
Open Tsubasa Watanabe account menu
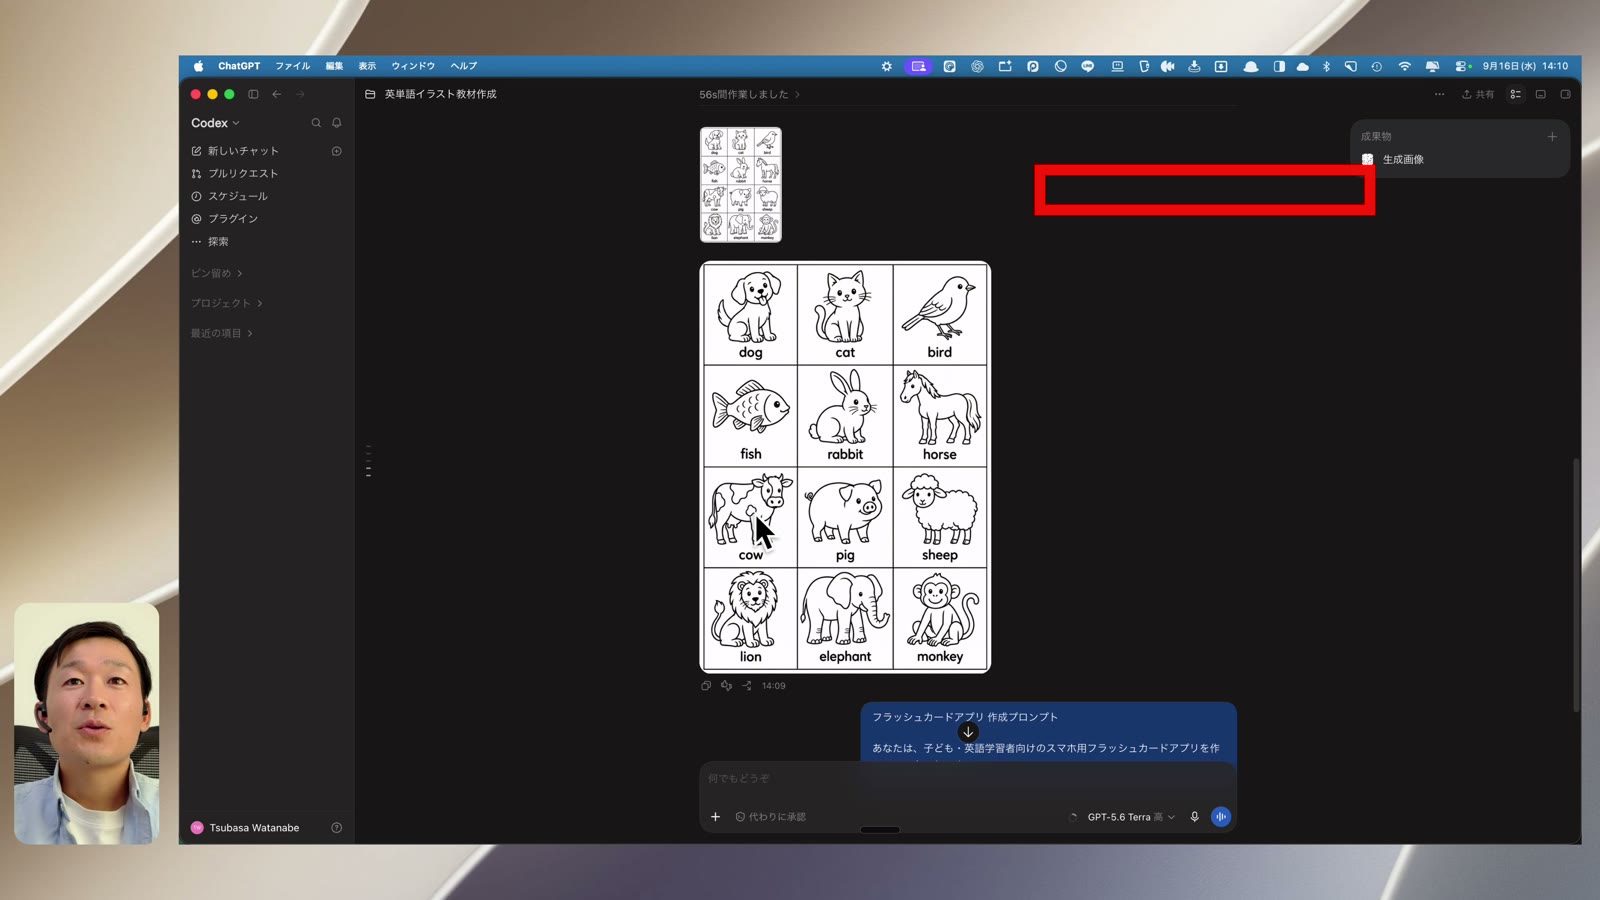click(x=245, y=828)
